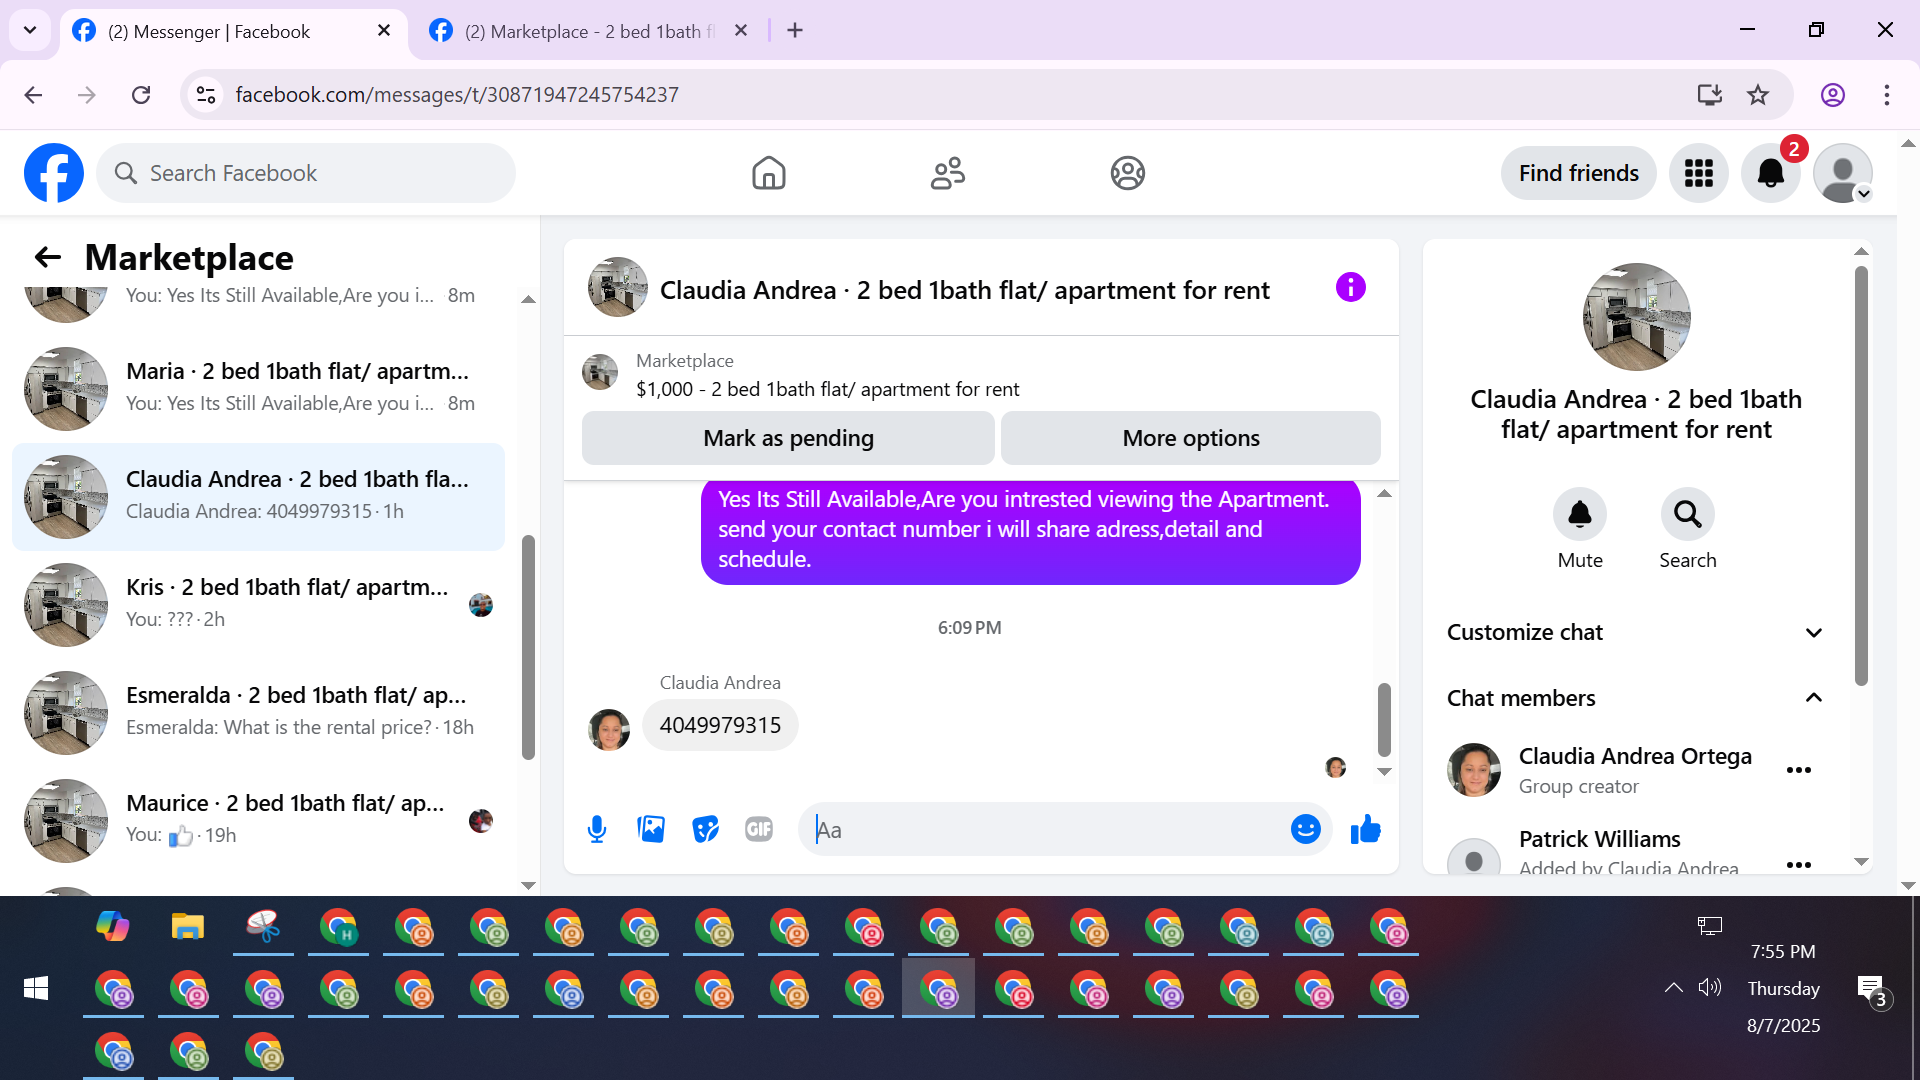
Task: Search in conversation magnifier icon
Action: (1688, 514)
